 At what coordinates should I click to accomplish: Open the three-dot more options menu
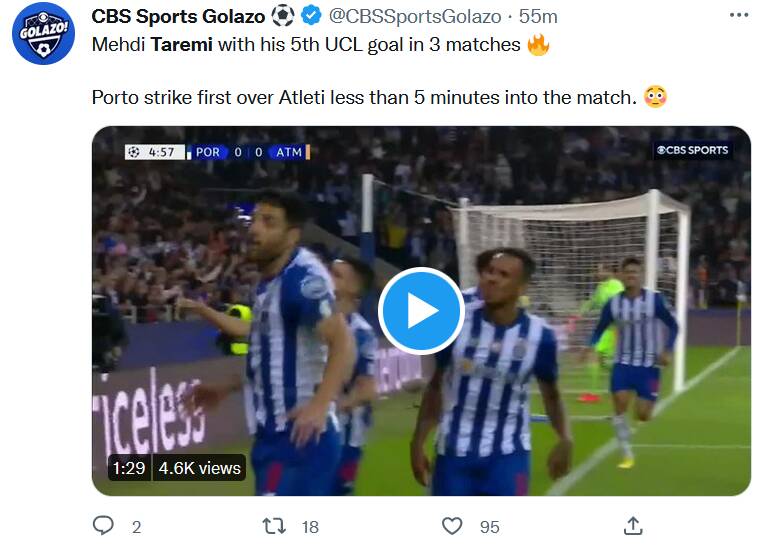tap(739, 16)
